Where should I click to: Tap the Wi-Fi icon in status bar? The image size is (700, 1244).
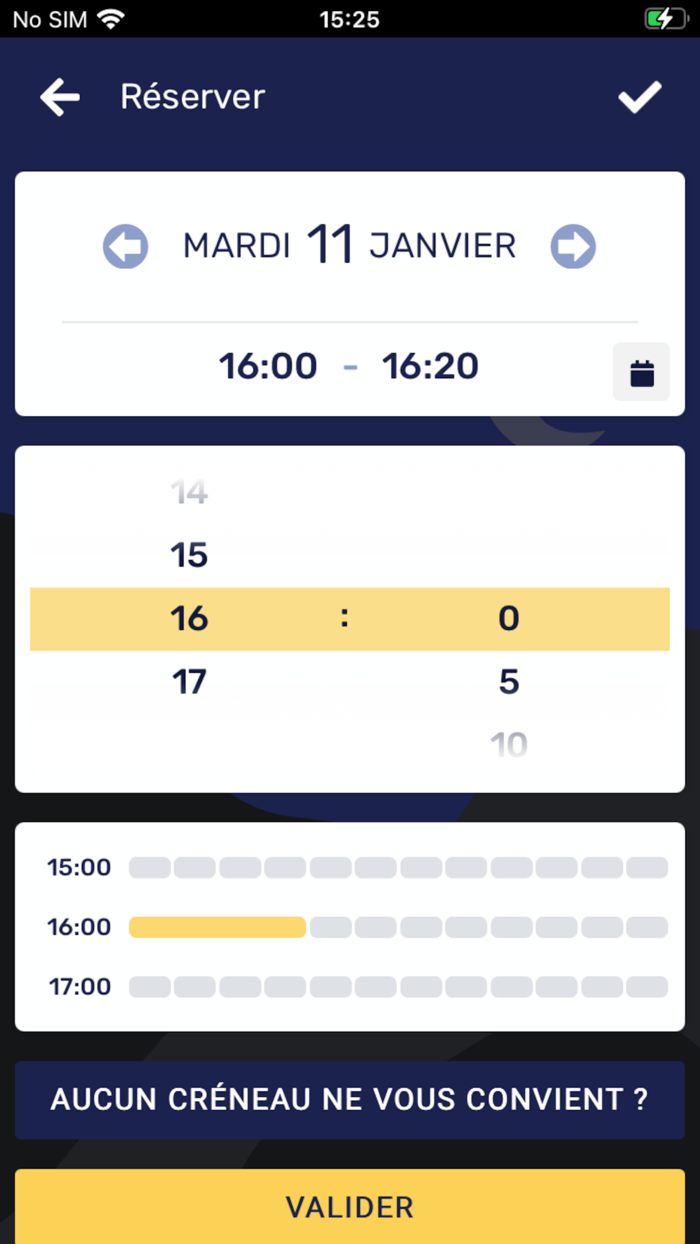(111, 19)
